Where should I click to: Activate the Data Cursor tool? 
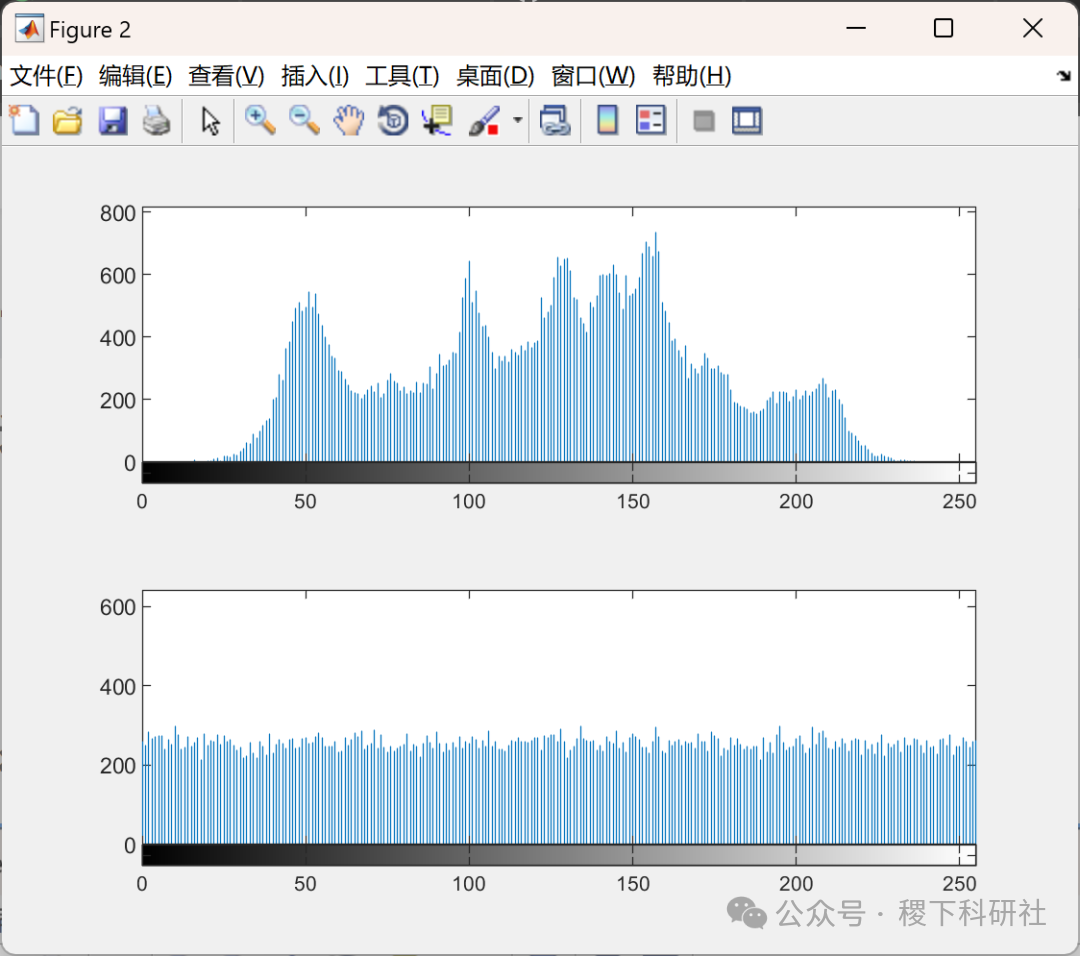[x=437, y=120]
